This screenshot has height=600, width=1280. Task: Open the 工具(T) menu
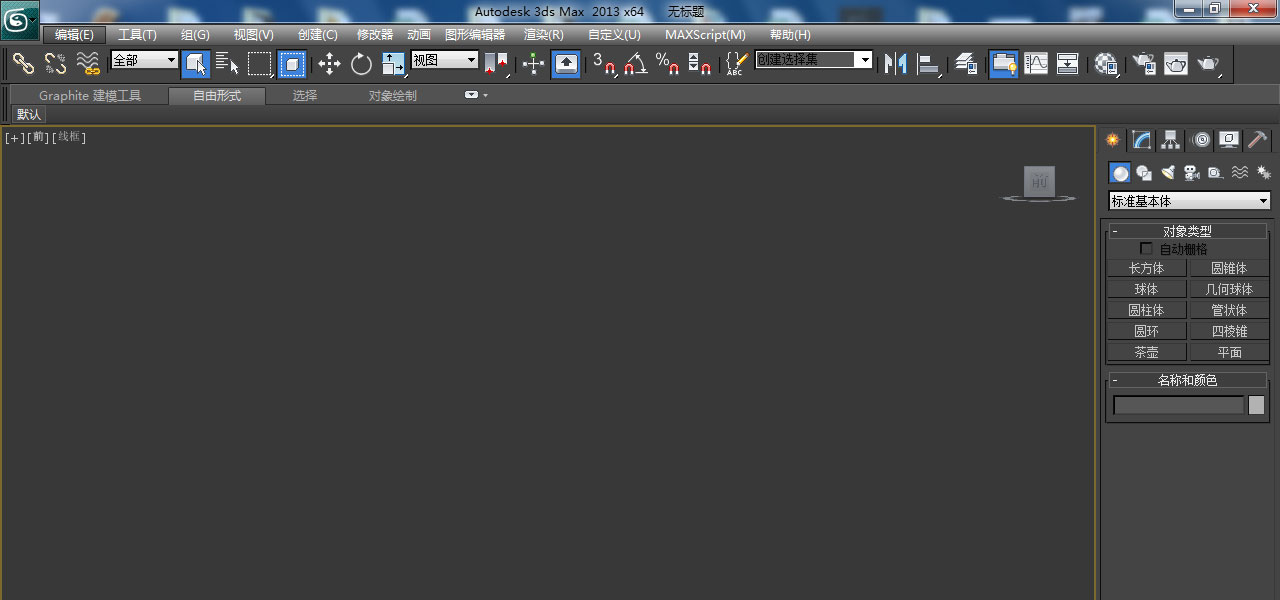point(137,34)
